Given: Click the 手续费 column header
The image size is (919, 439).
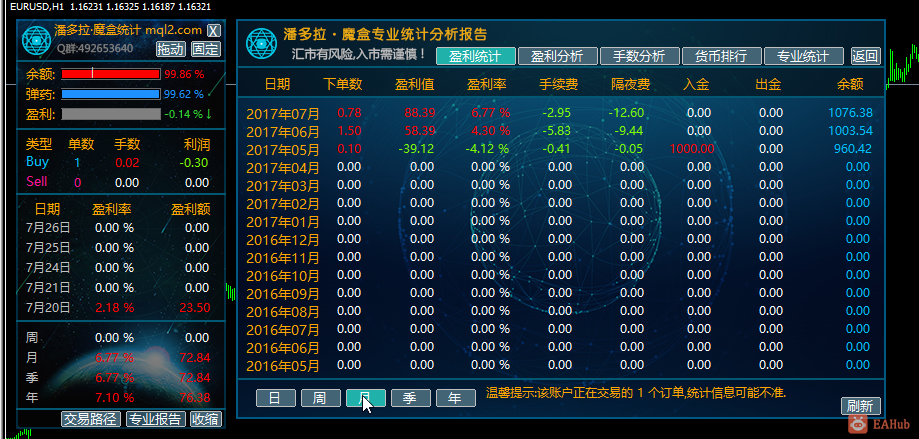Looking at the screenshot, I should tap(559, 84).
